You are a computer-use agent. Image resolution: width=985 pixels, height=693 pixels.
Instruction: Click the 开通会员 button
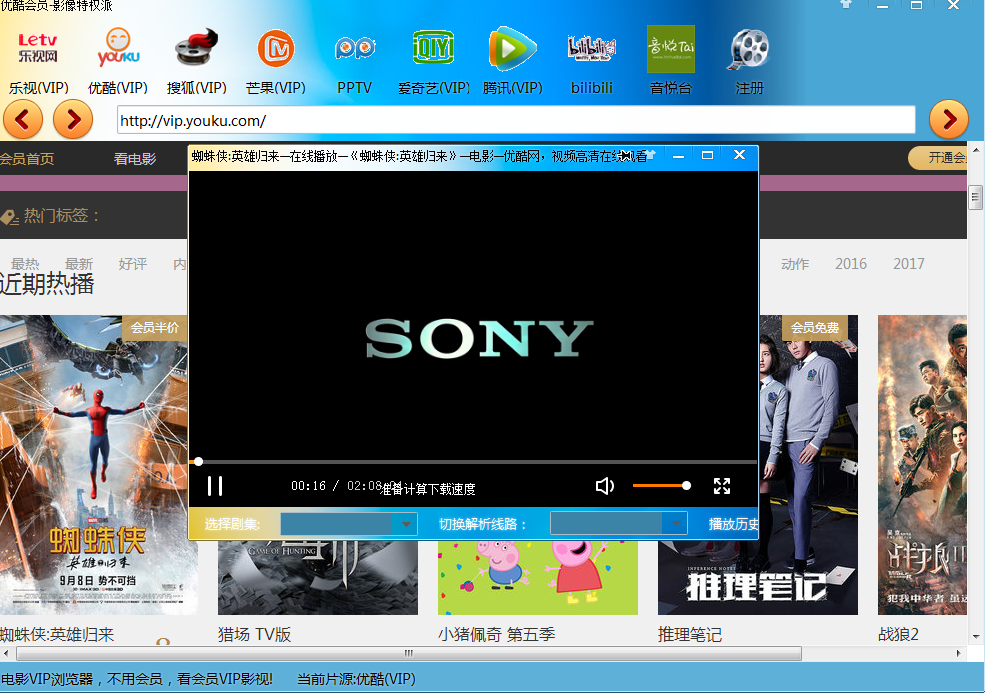939,157
